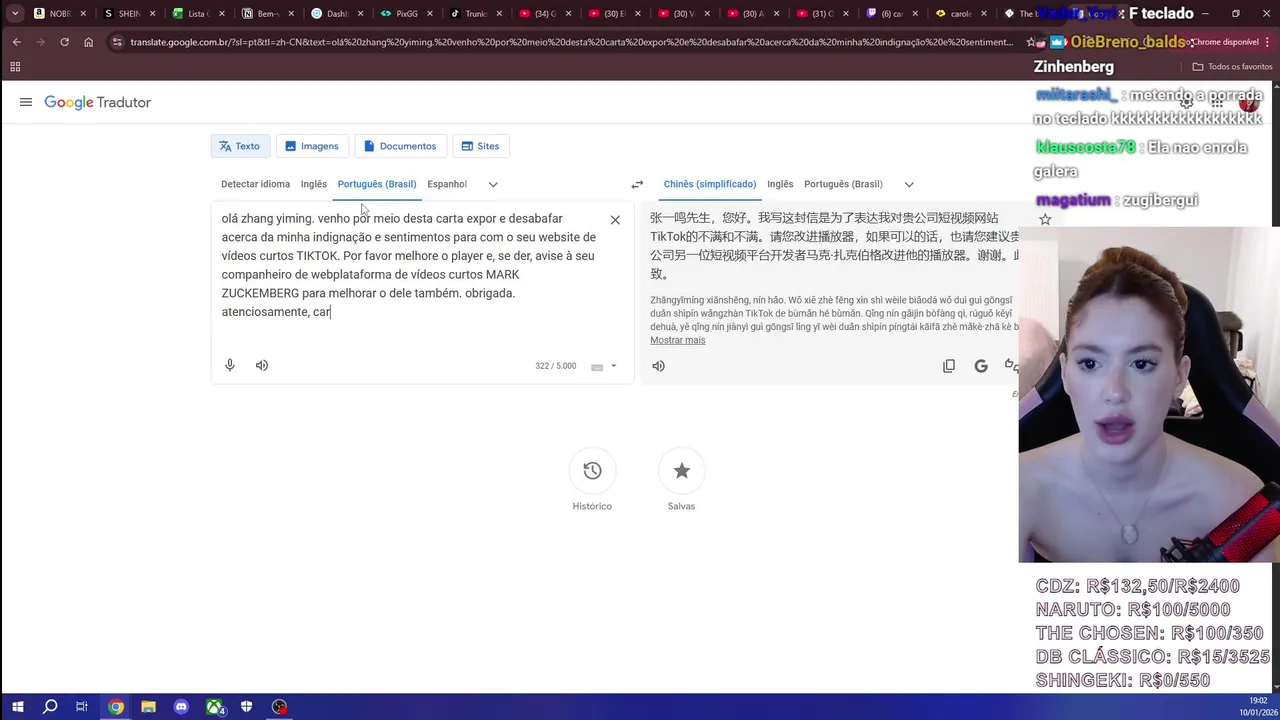Switch to the PixGG browser tab

tap(405, 14)
